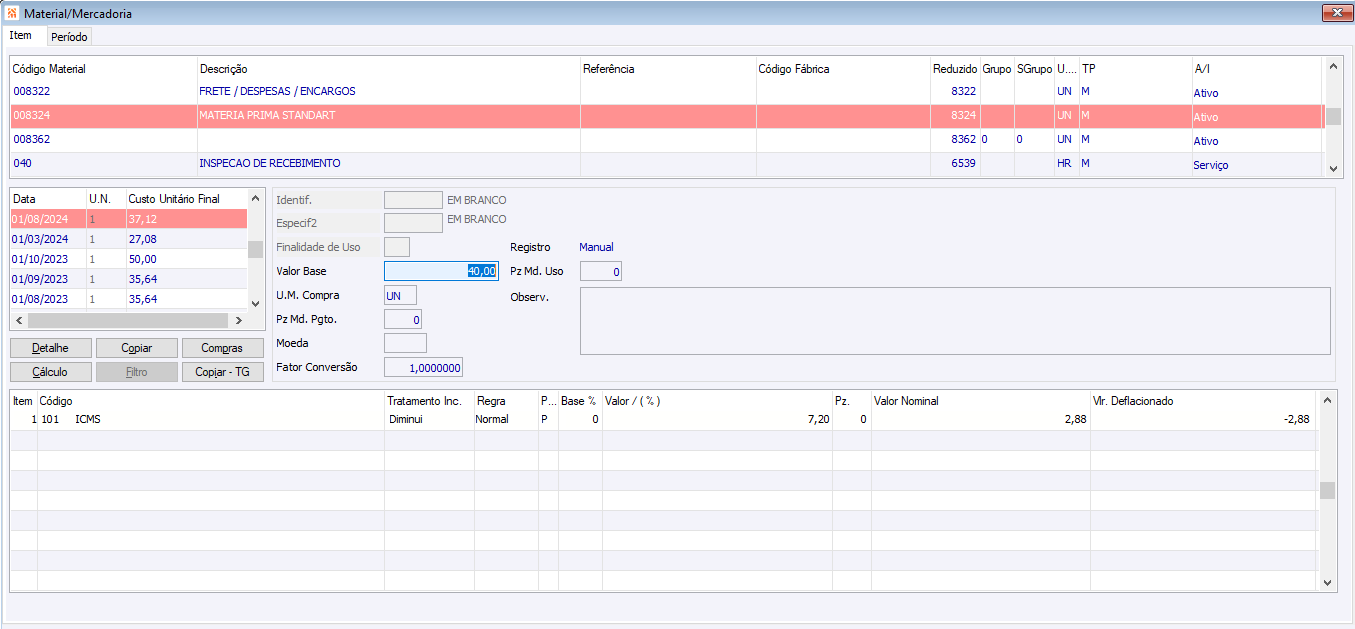Click the Compras button
Image resolution: width=1355 pixels, height=629 pixels.
click(x=222, y=348)
